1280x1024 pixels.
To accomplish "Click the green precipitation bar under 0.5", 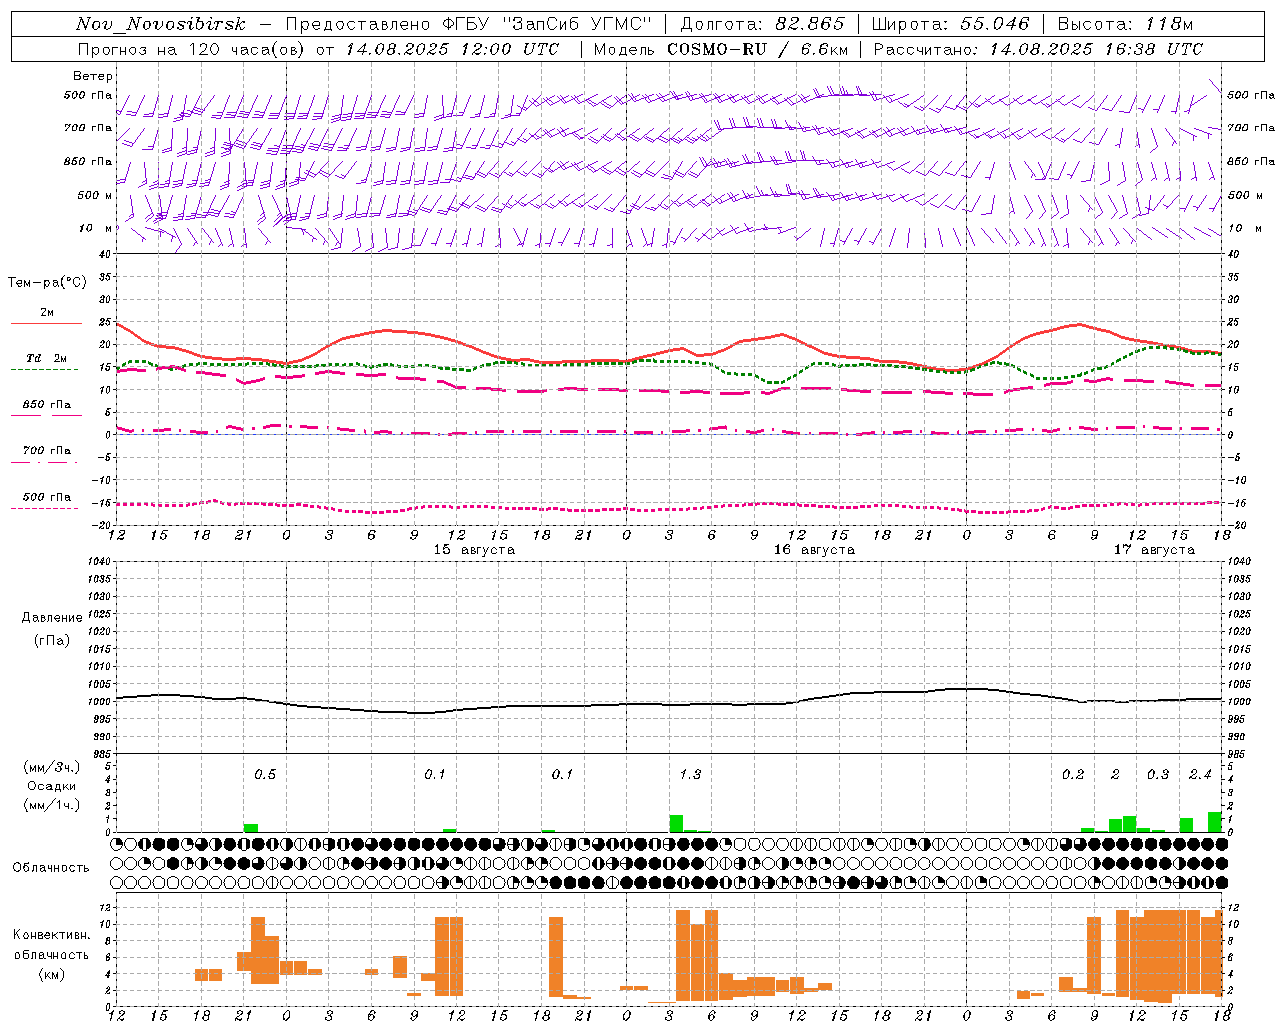I will coord(251,828).
